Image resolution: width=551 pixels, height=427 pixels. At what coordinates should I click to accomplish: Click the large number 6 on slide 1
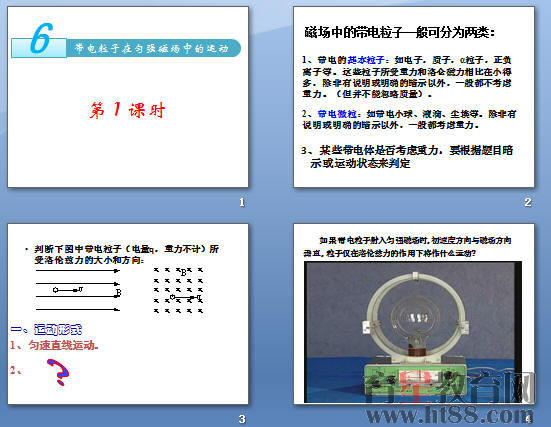coord(41,39)
